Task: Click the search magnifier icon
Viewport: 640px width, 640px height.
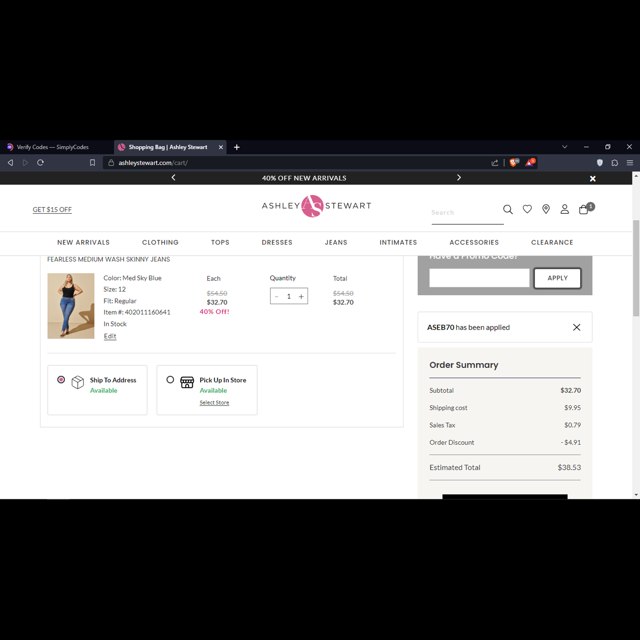Action: [x=507, y=209]
